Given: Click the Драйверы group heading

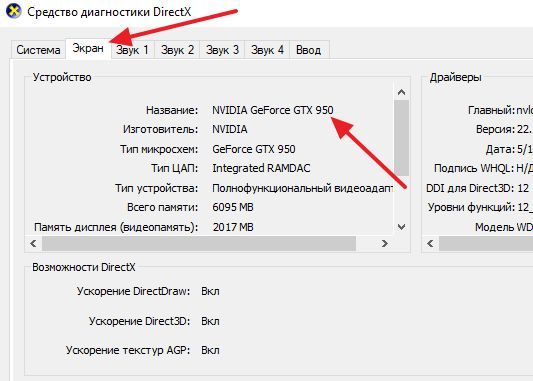Looking at the screenshot, I should (455, 77).
